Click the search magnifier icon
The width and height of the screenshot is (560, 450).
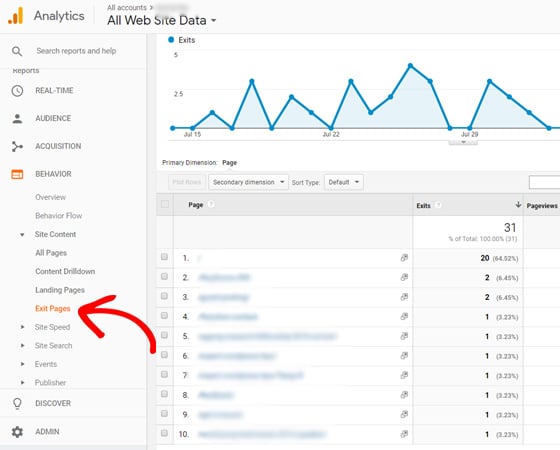tap(17, 51)
